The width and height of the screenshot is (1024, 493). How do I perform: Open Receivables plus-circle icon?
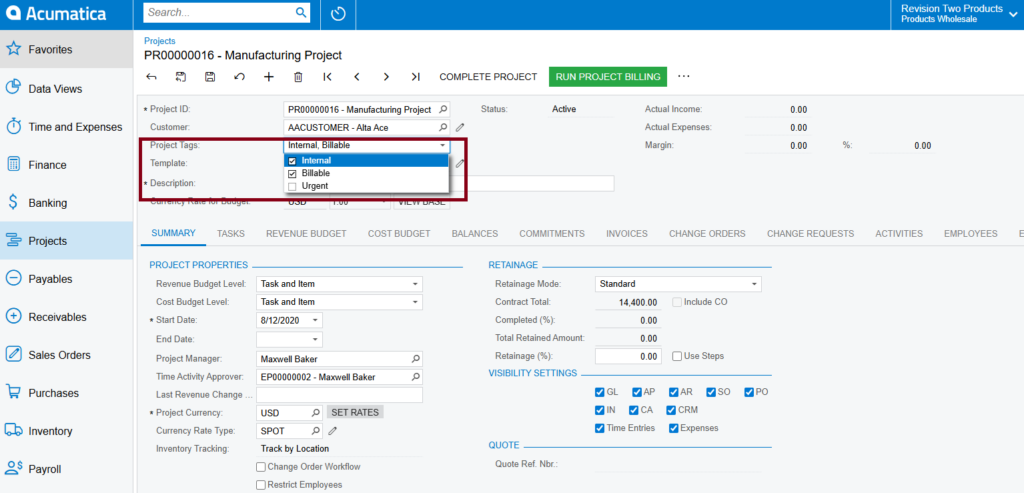coord(13,317)
